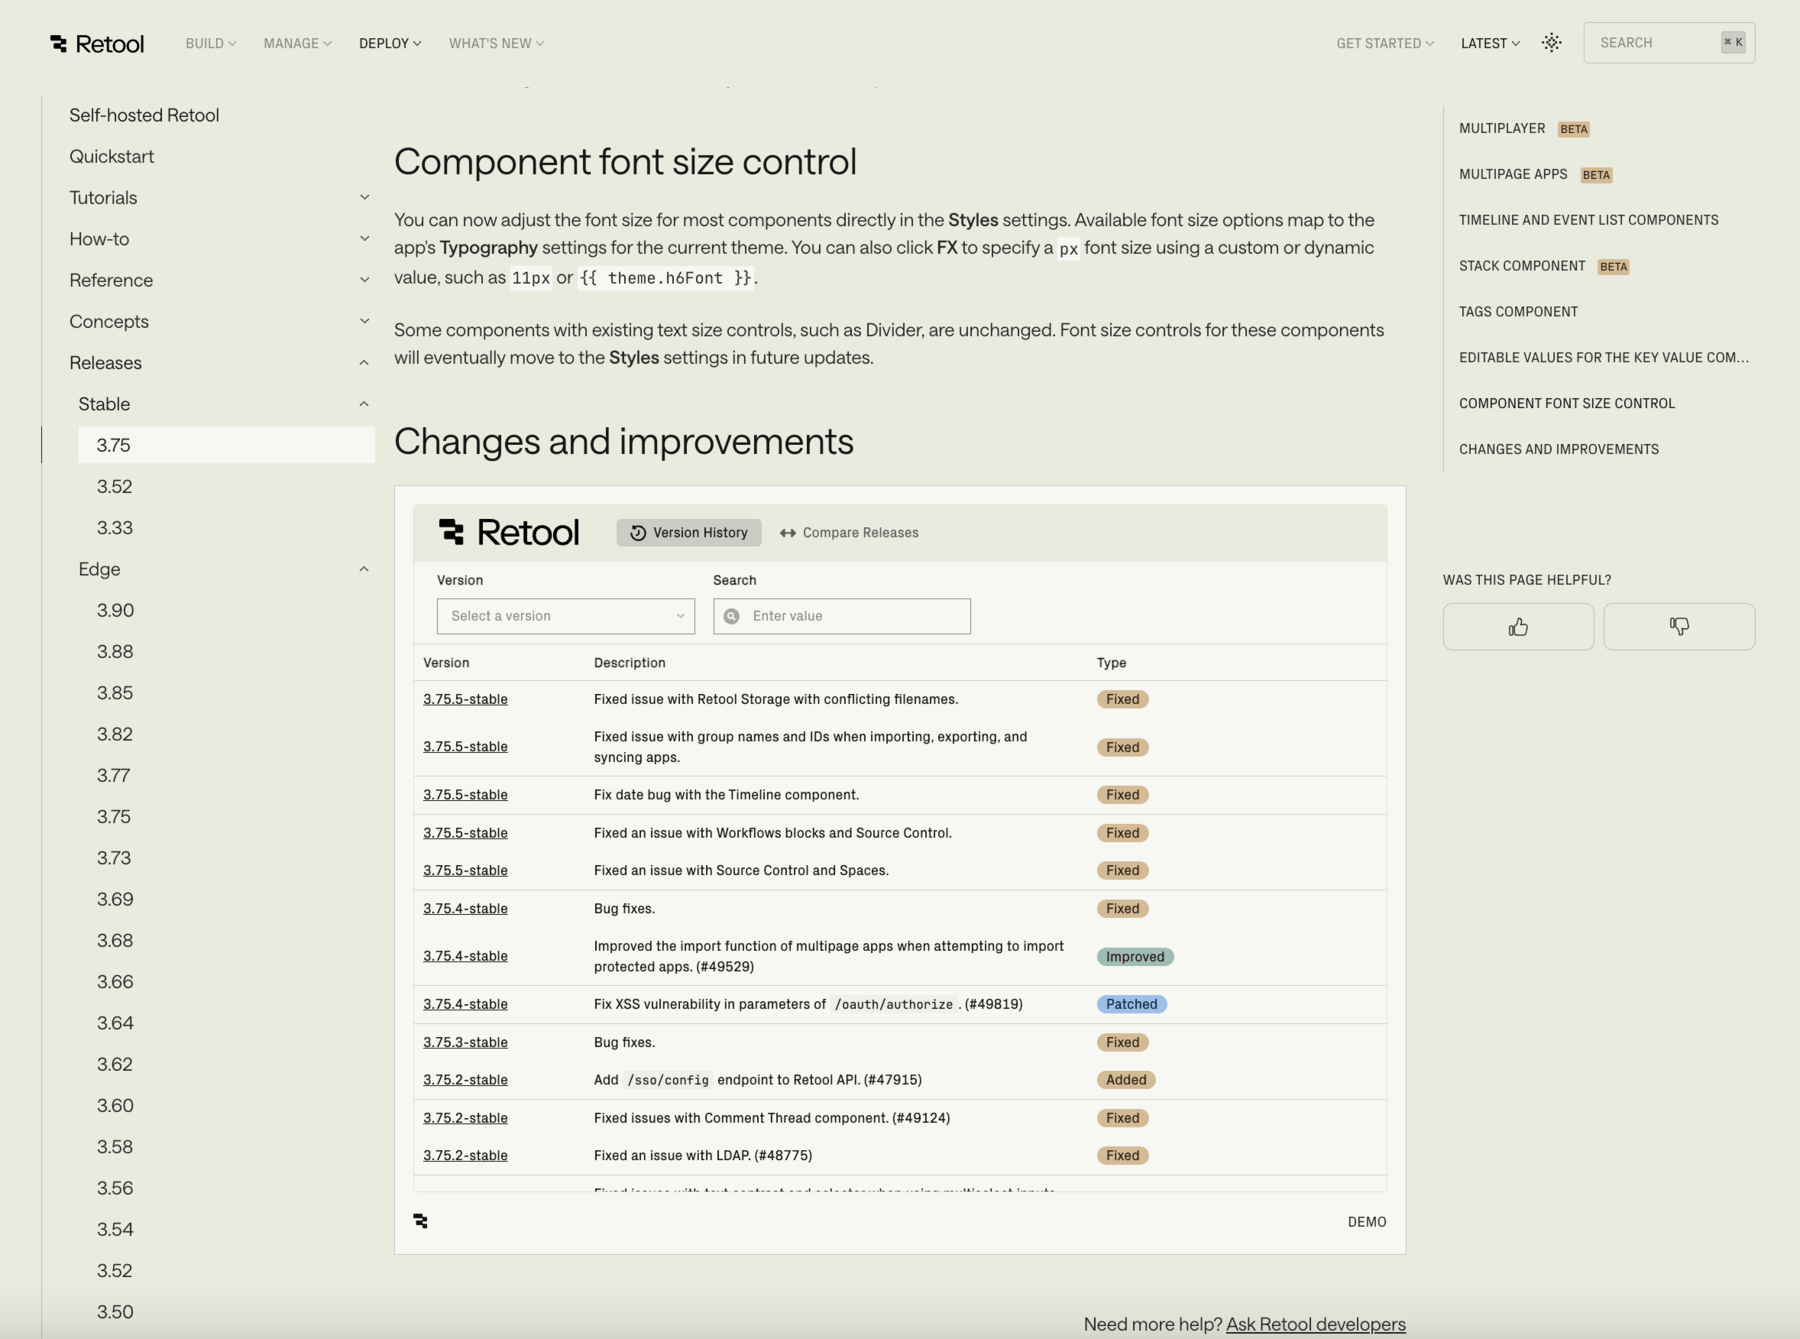This screenshot has width=1800, height=1339.
Task: Jump to Changes and Improvements section
Action: 1559,449
